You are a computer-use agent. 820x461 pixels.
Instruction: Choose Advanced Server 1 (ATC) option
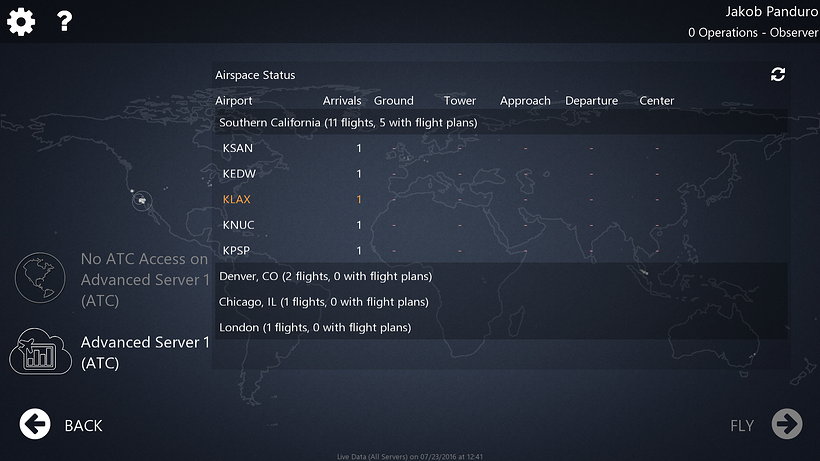145,352
